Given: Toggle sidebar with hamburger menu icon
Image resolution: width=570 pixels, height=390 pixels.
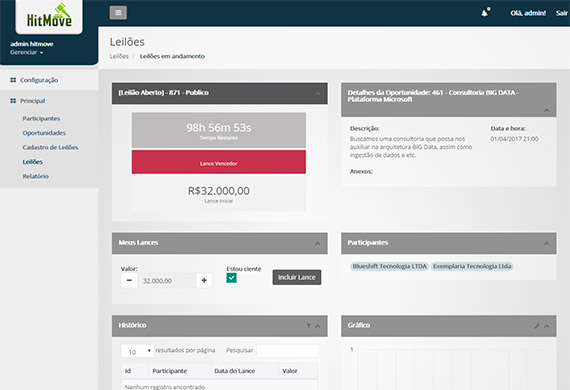Looking at the screenshot, I should point(118,13).
